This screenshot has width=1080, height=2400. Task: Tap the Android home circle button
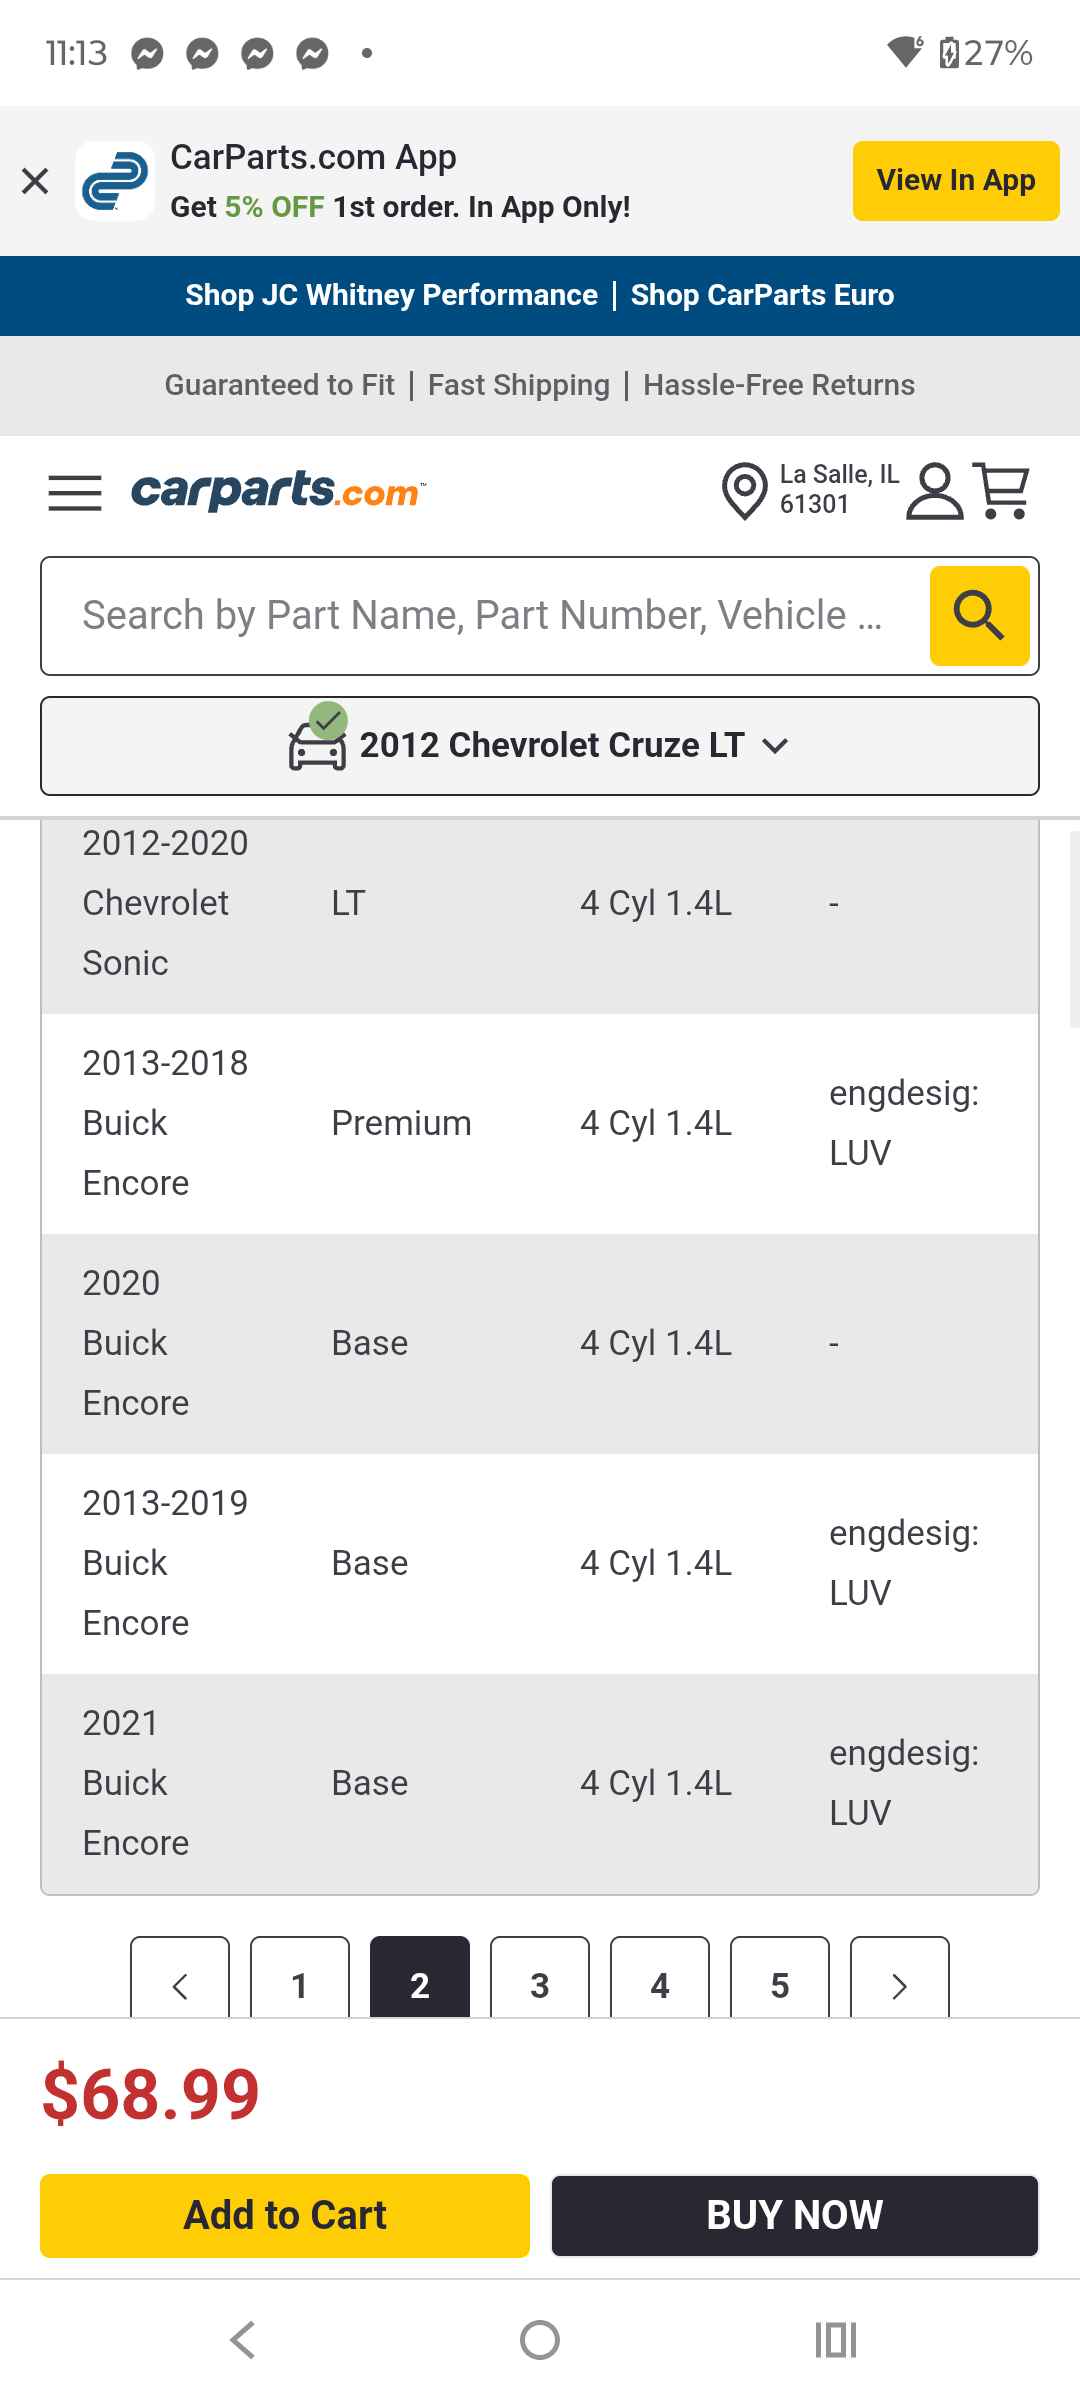click(x=540, y=2339)
